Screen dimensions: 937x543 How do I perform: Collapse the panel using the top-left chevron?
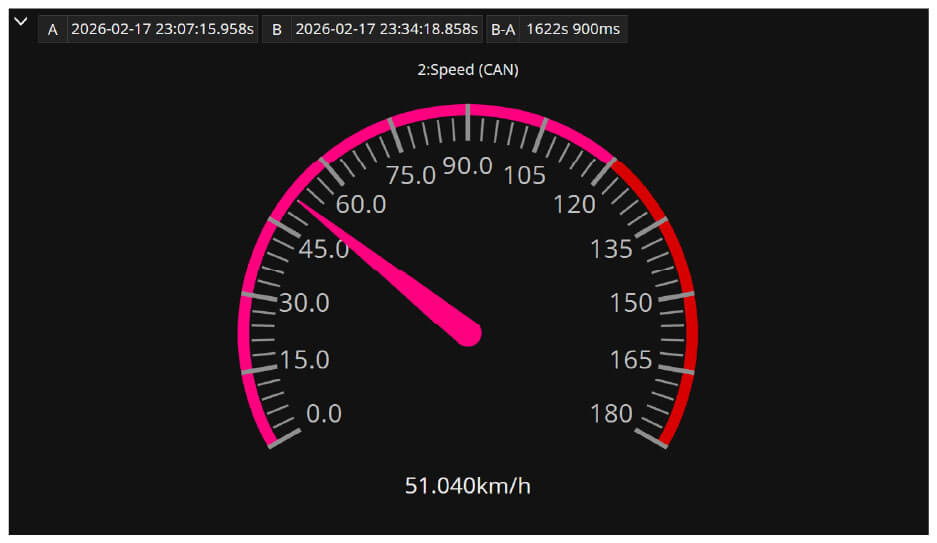[x=21, y=22]
